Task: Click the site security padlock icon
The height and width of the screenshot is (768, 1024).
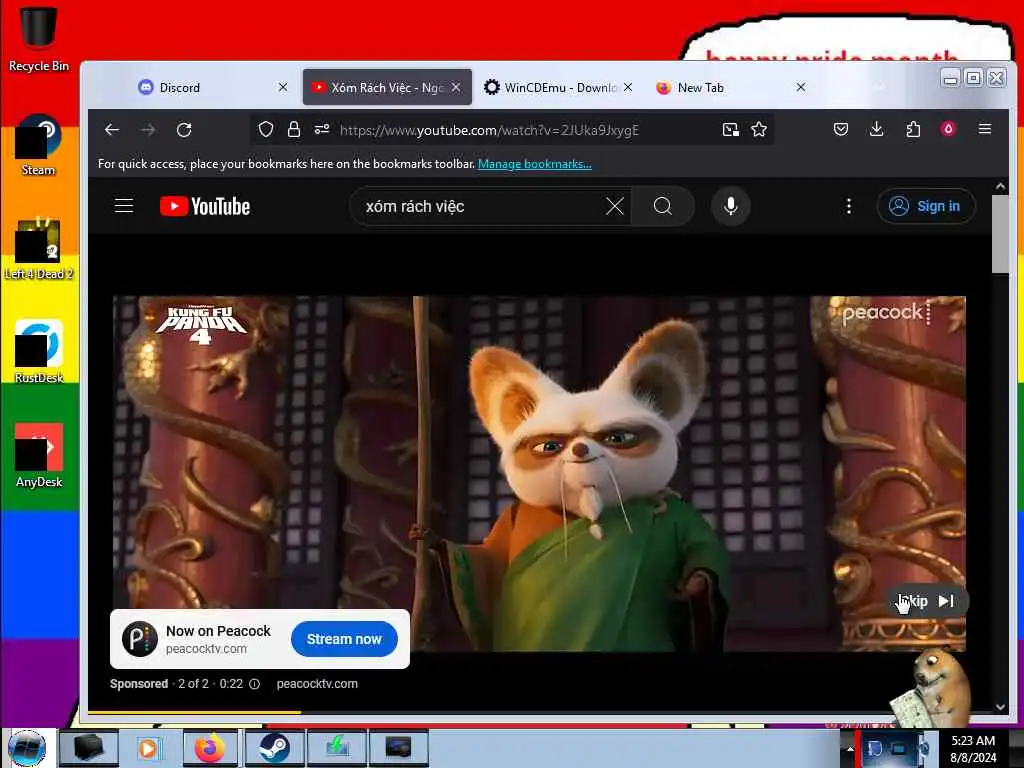Action: pyautogui.click(x=294, y=129)
